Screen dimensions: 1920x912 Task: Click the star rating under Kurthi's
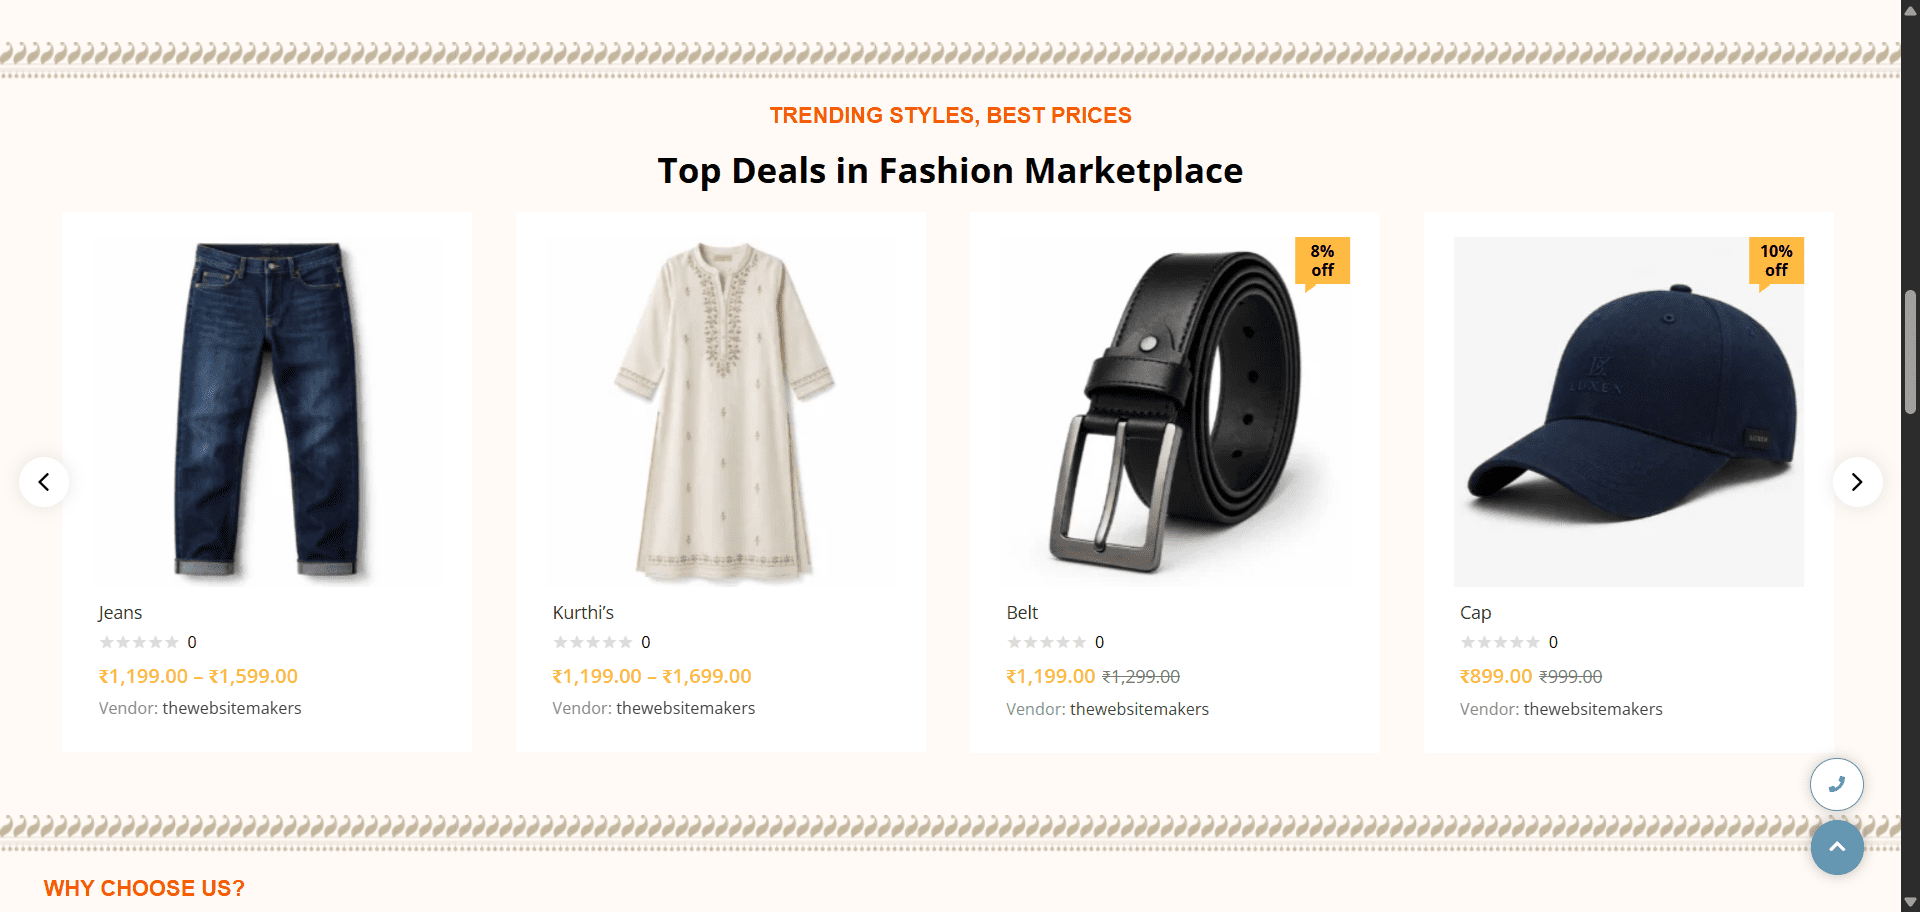coord(593,642)
